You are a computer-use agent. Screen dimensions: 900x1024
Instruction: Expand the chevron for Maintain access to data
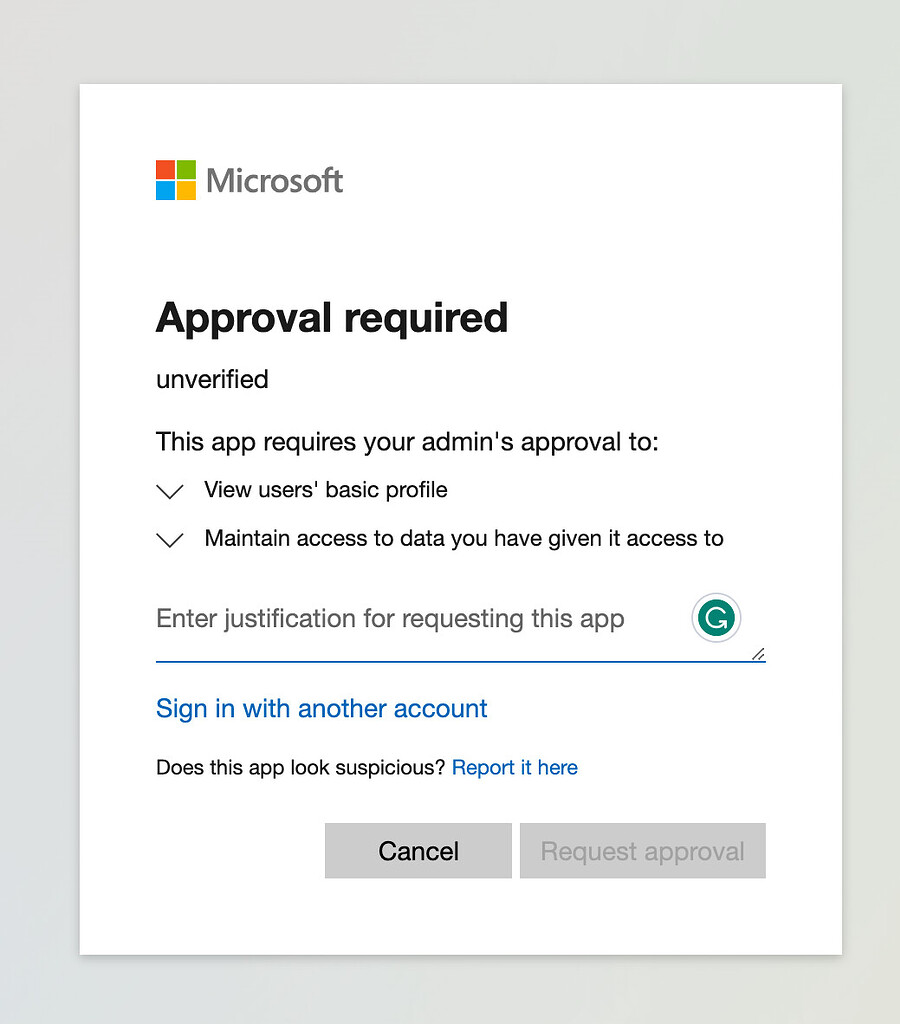pos(170,539)
